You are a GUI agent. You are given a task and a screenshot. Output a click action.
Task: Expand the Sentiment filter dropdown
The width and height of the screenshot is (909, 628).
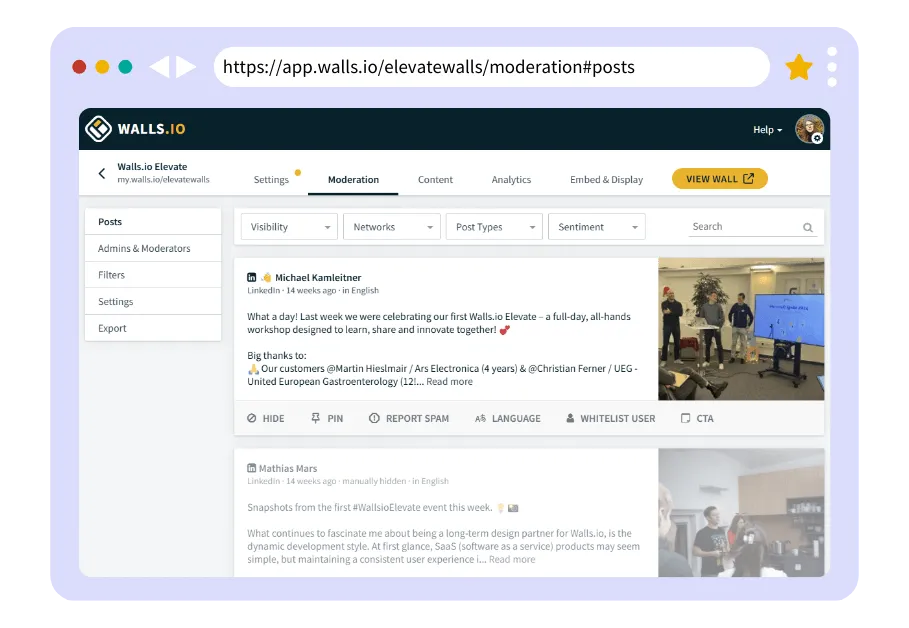597,227
